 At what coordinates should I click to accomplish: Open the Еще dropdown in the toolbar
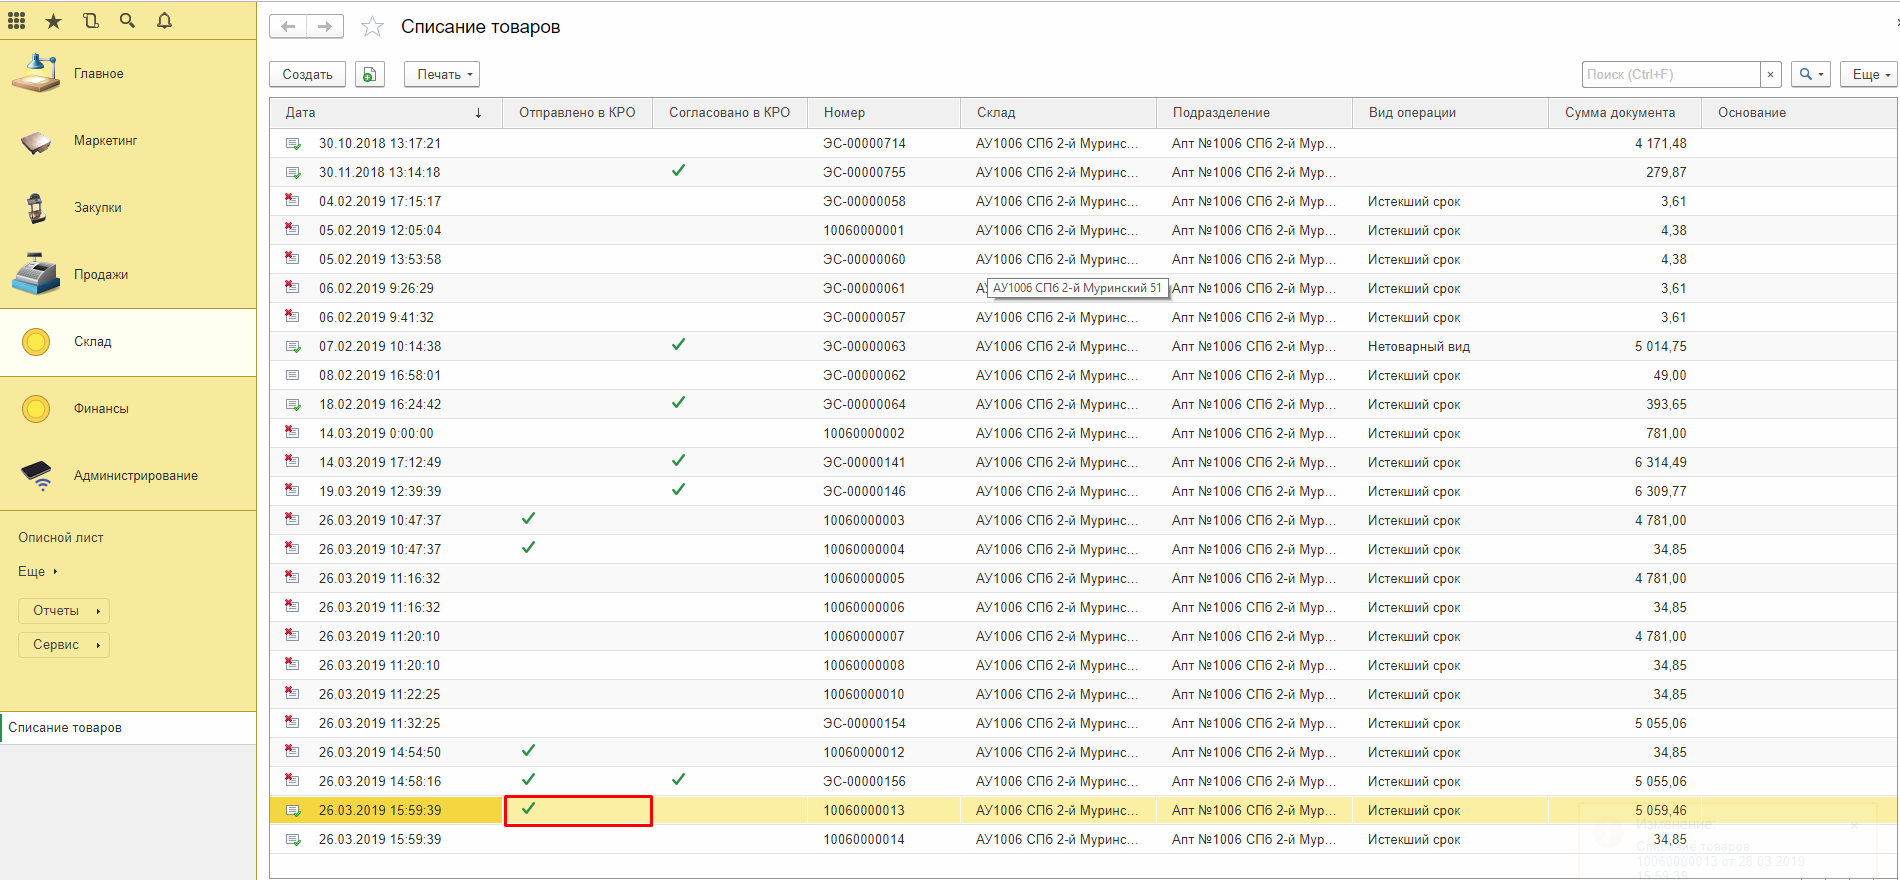tap(1868, 74)
